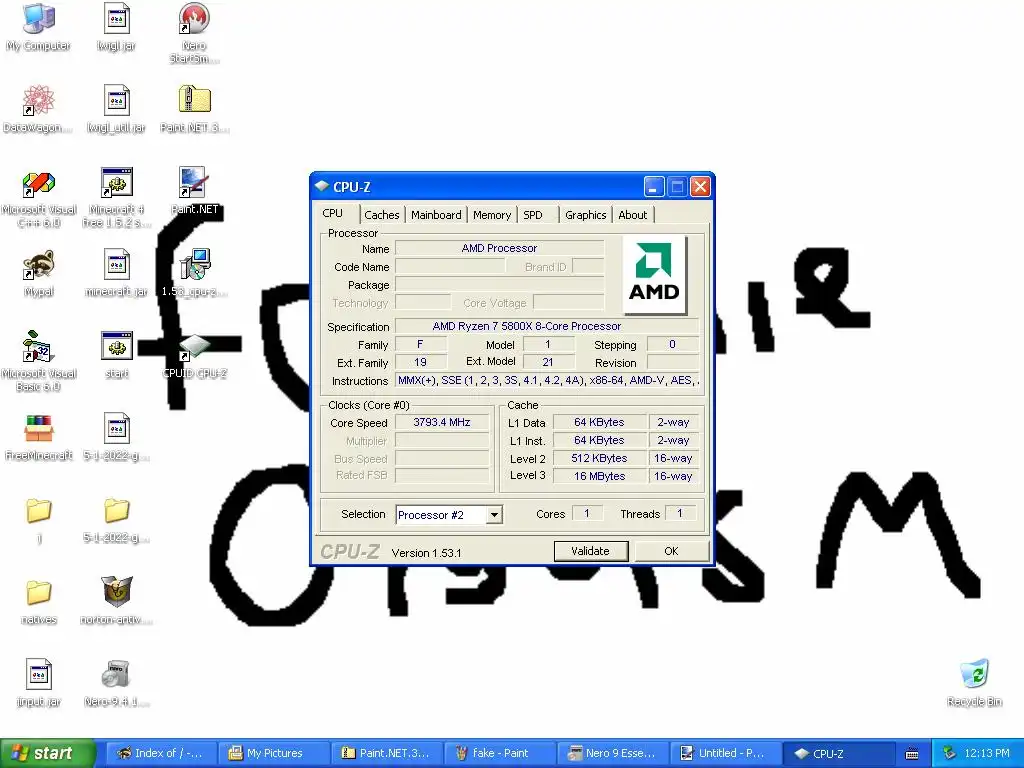The image size is (1024, 768).
Task: Switch to the Caches tab
Action: [x=381, y=215]
